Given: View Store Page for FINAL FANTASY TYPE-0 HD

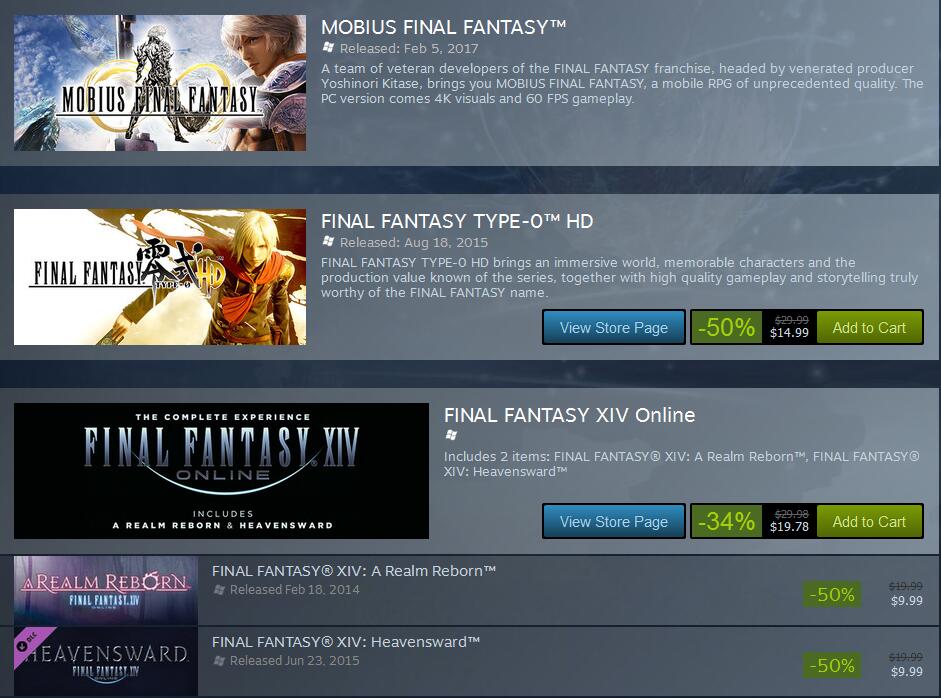Looking at the screenshot, I should [613, 328].
